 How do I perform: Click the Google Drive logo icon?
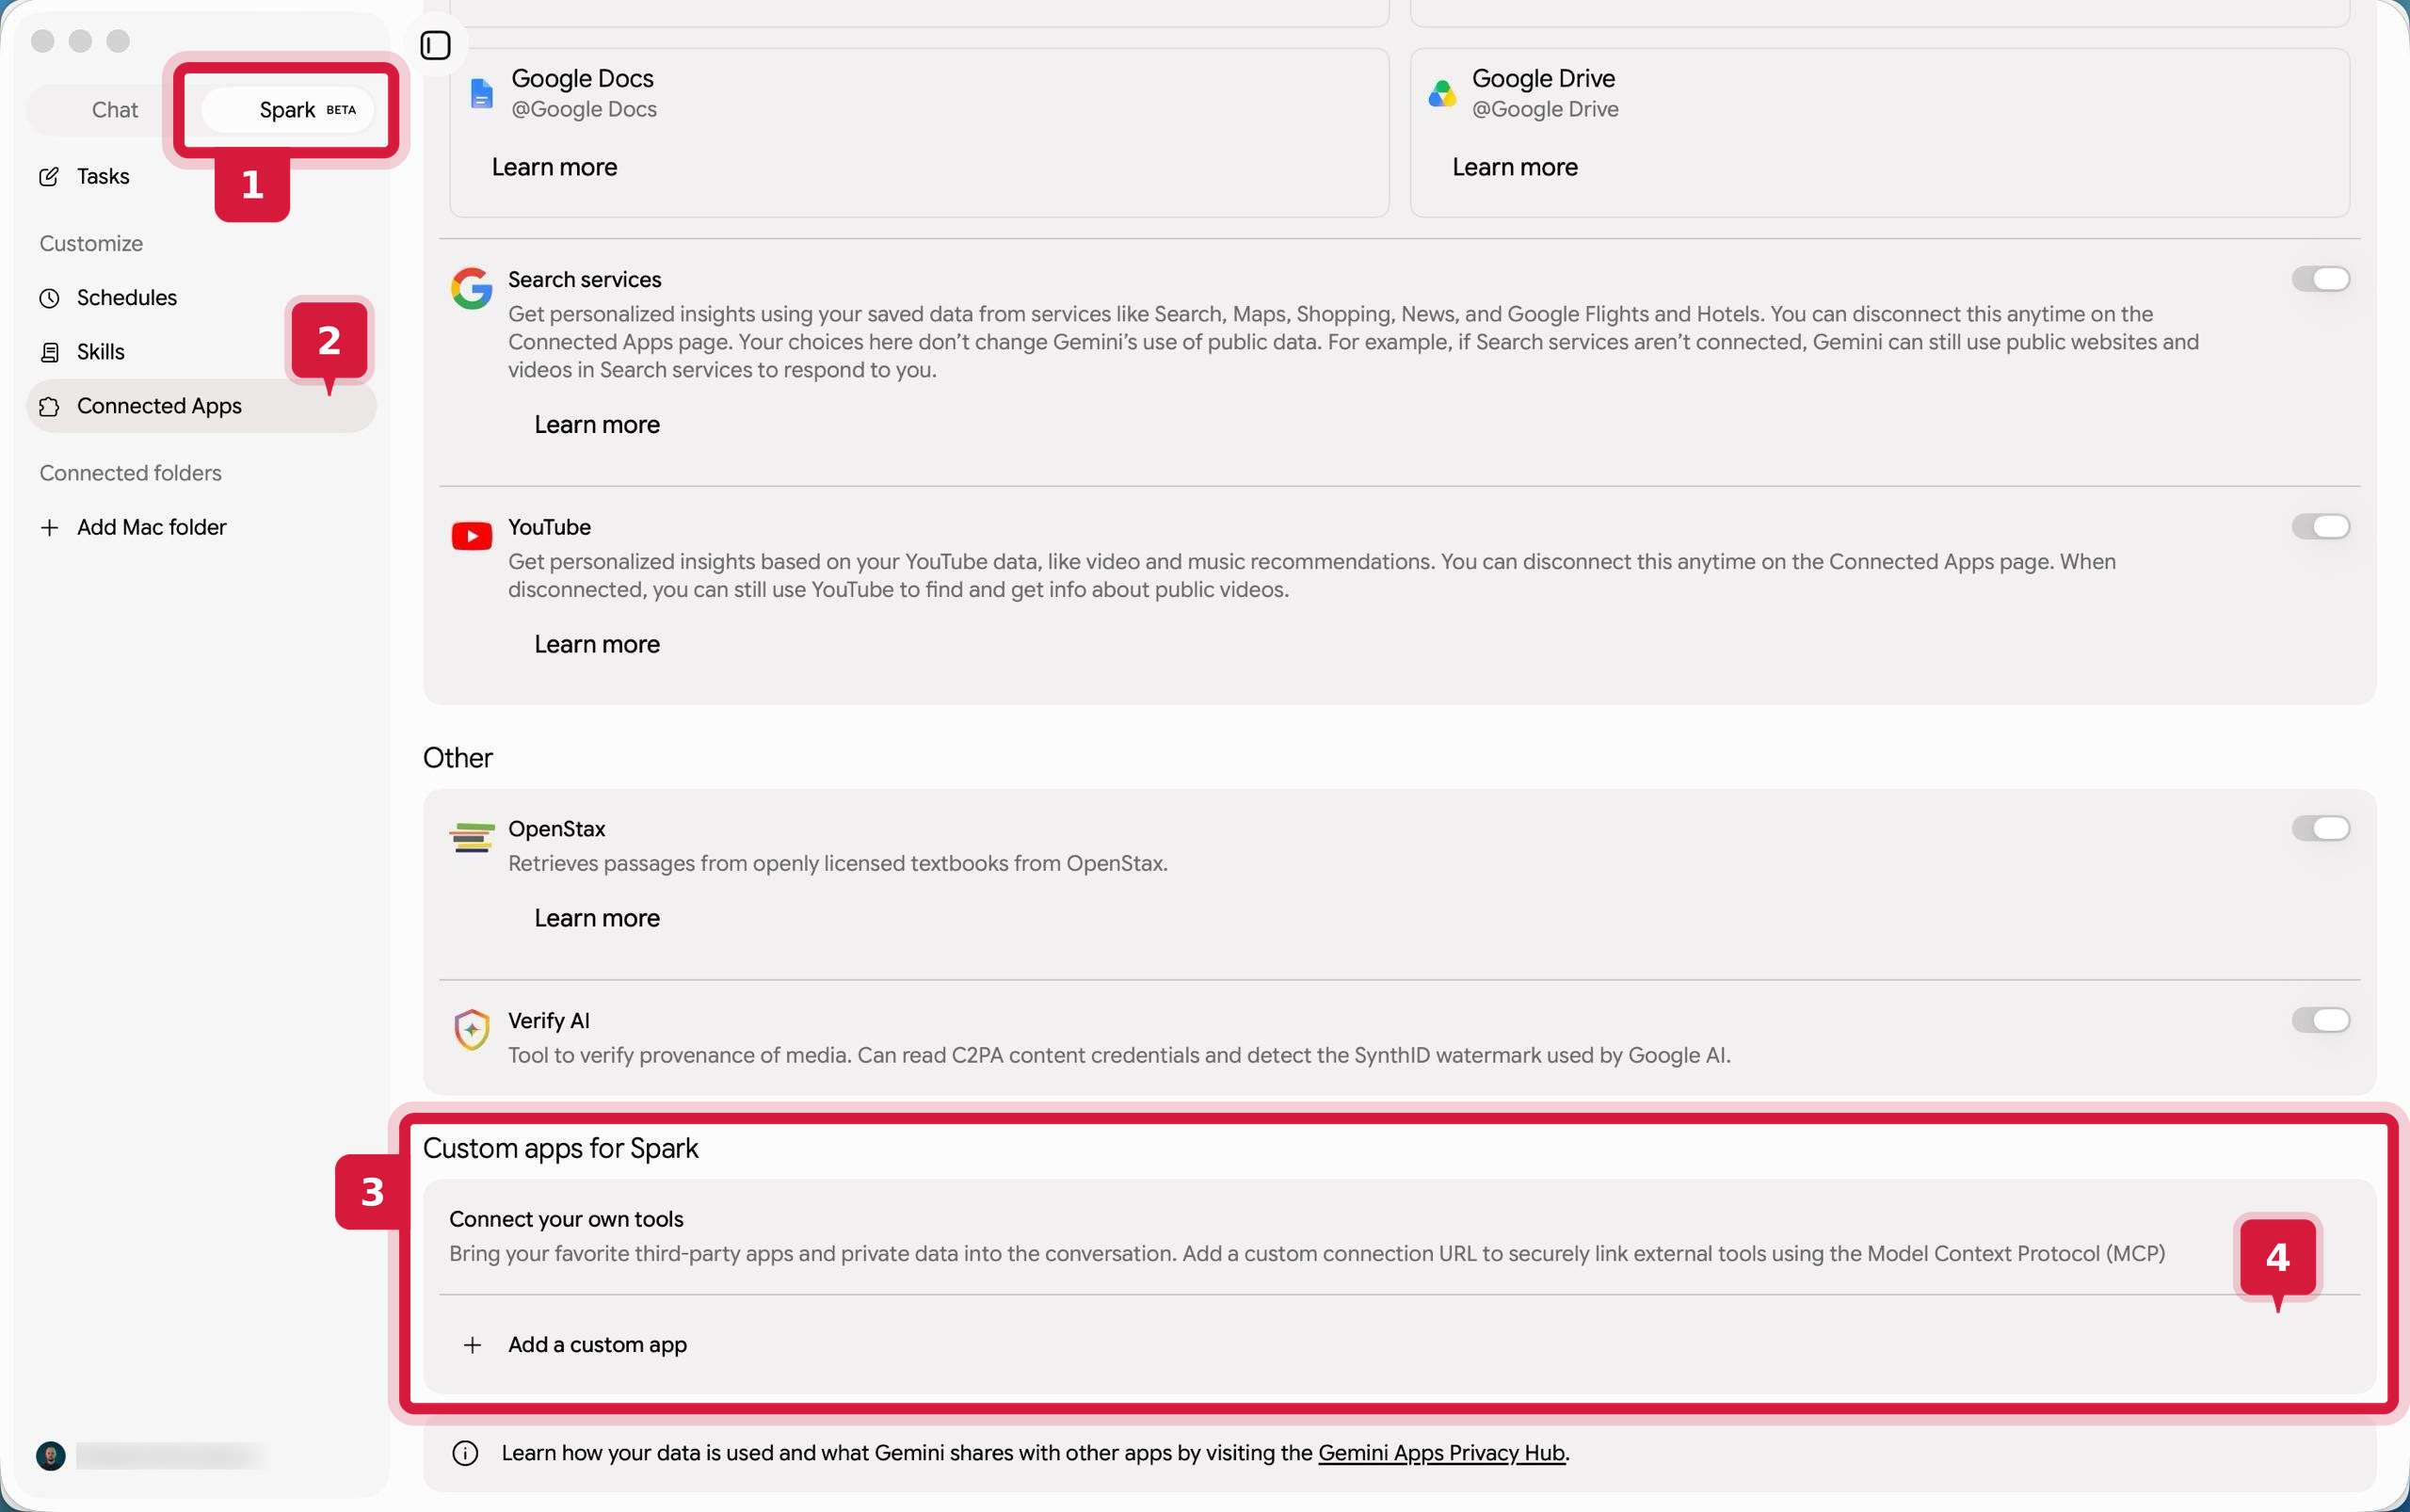(1442, 93)
